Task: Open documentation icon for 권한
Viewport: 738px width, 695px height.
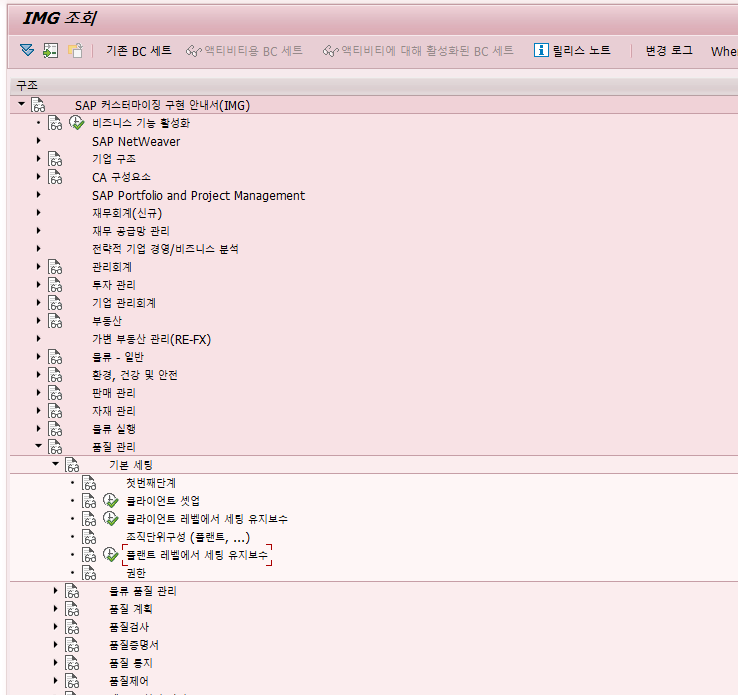Action: [x=88, y=573]
